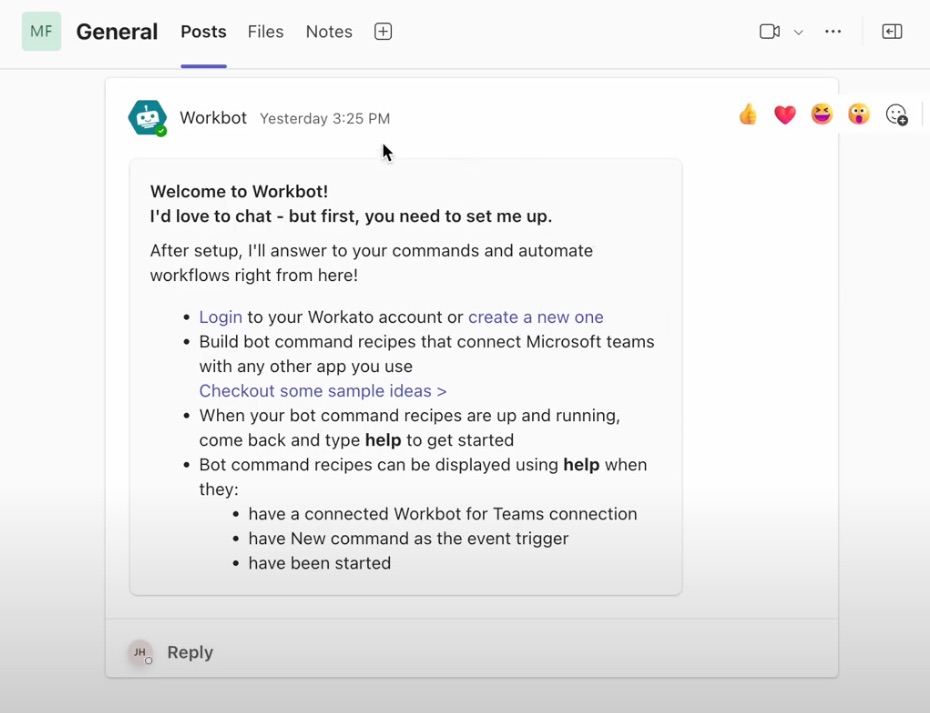The height and width of the screenshot is (713, 930).
Task: Open the Files tab
Action: pyautogui.click(x=266, y=32)
